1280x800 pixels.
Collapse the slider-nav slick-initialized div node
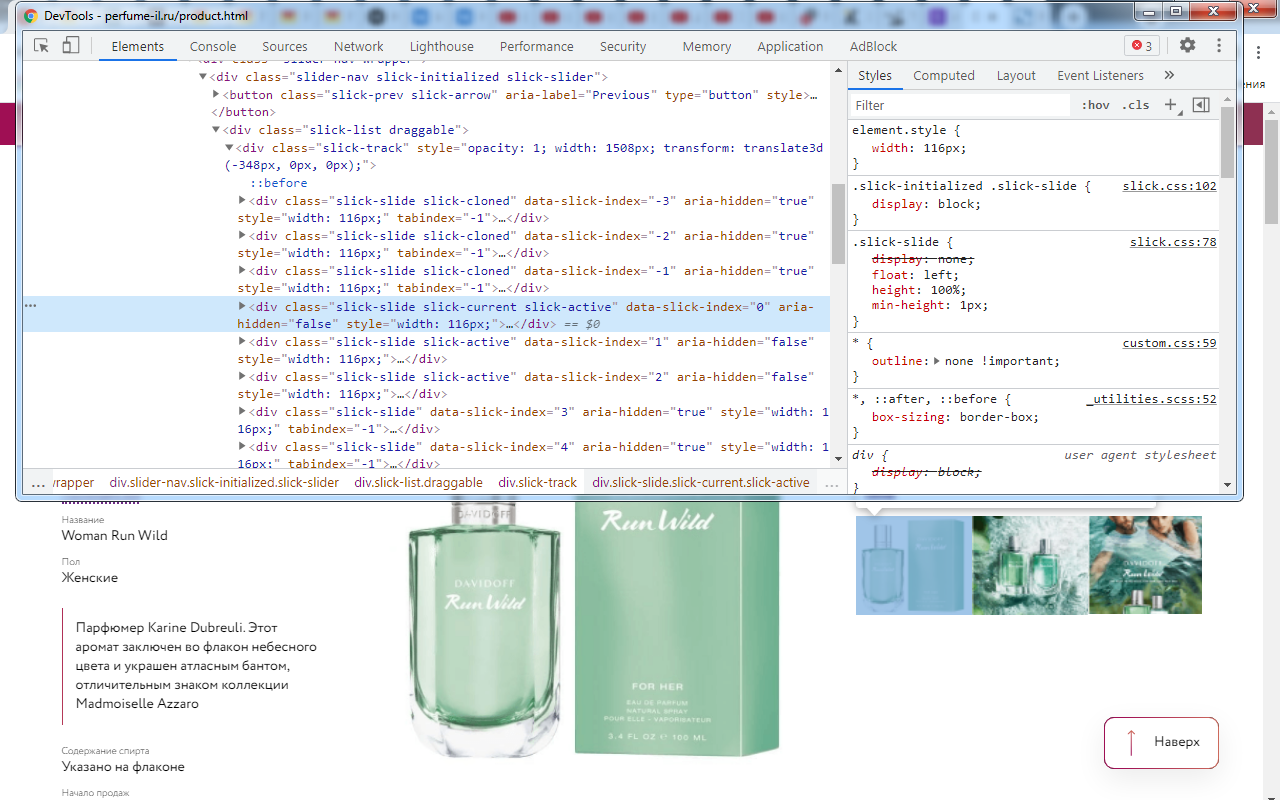point(203,77)
